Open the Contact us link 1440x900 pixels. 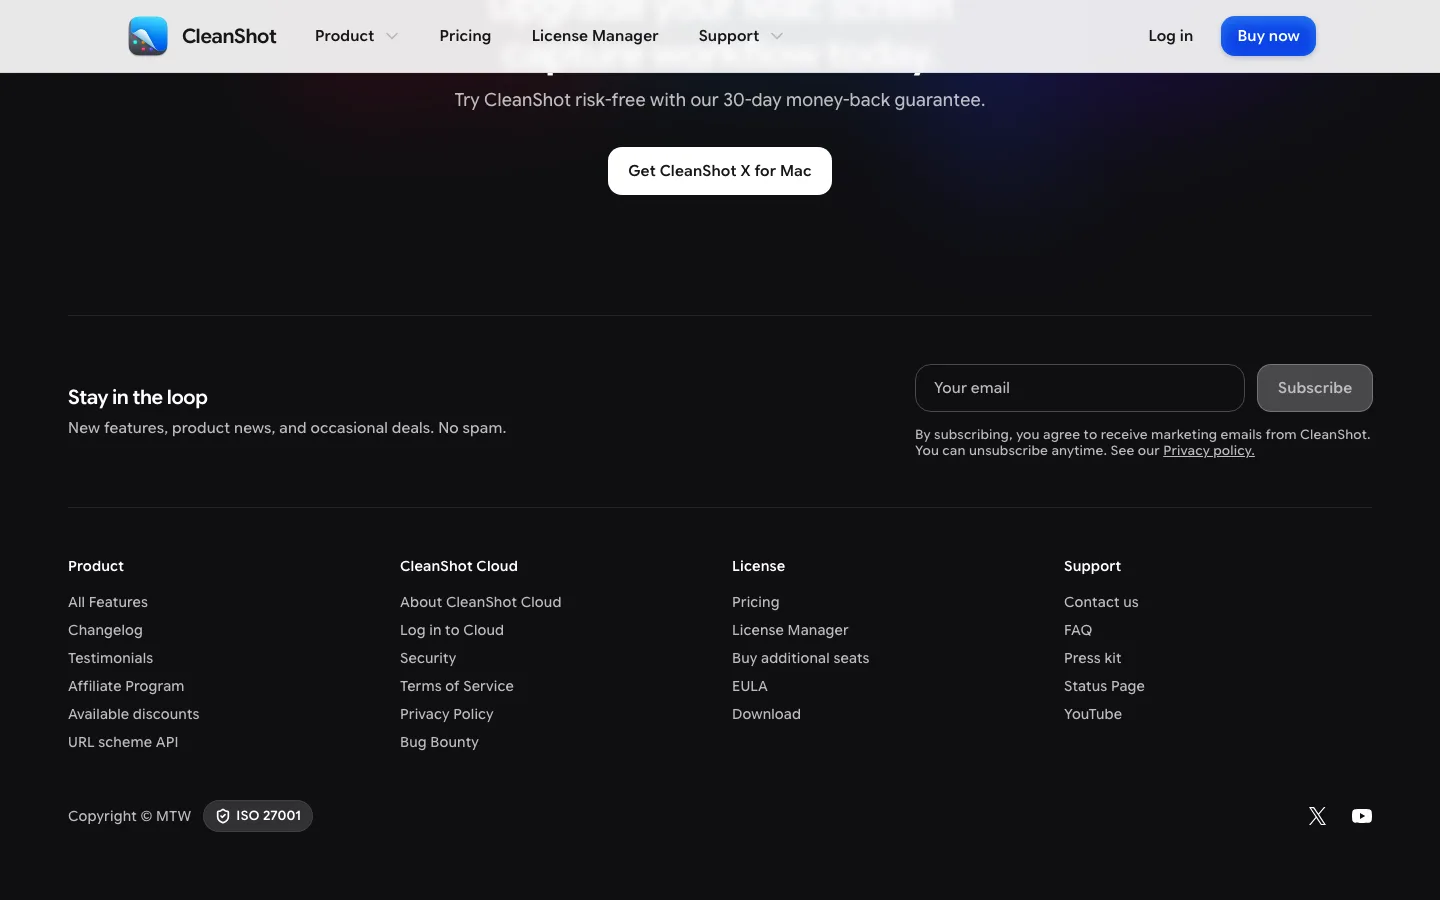[x=1101, y=602]
